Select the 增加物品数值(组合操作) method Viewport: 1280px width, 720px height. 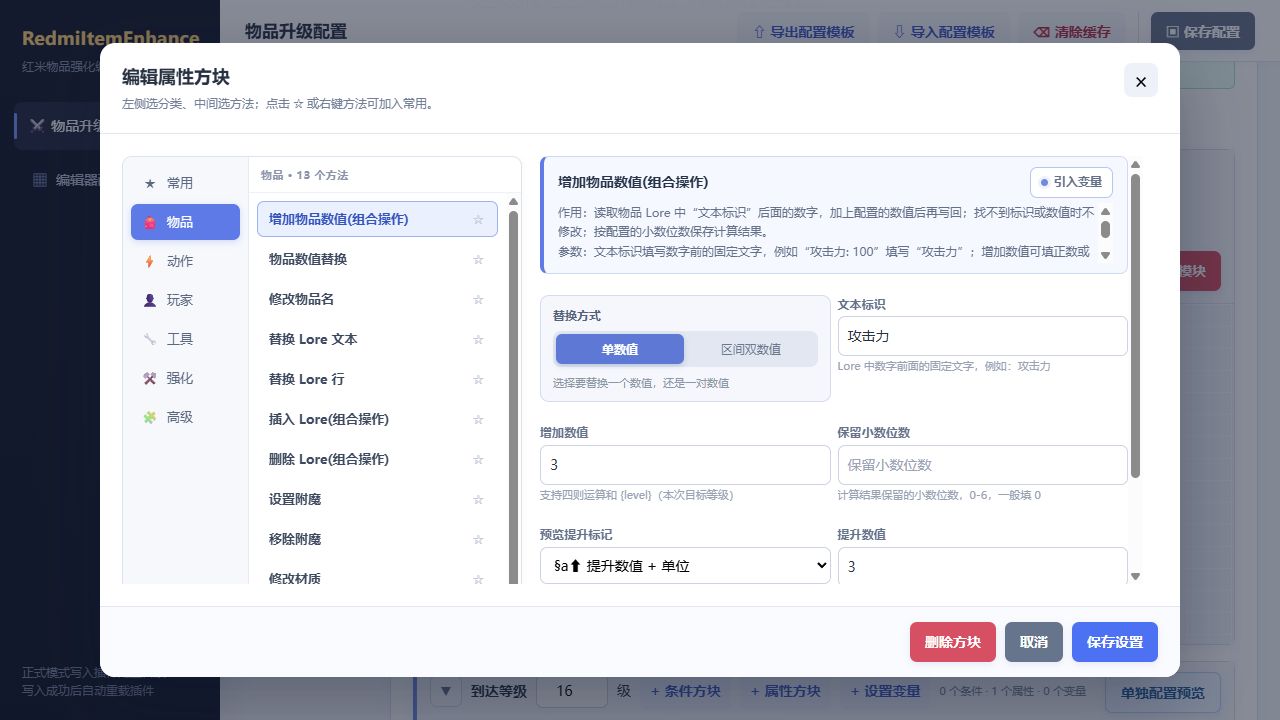point(377,219)
